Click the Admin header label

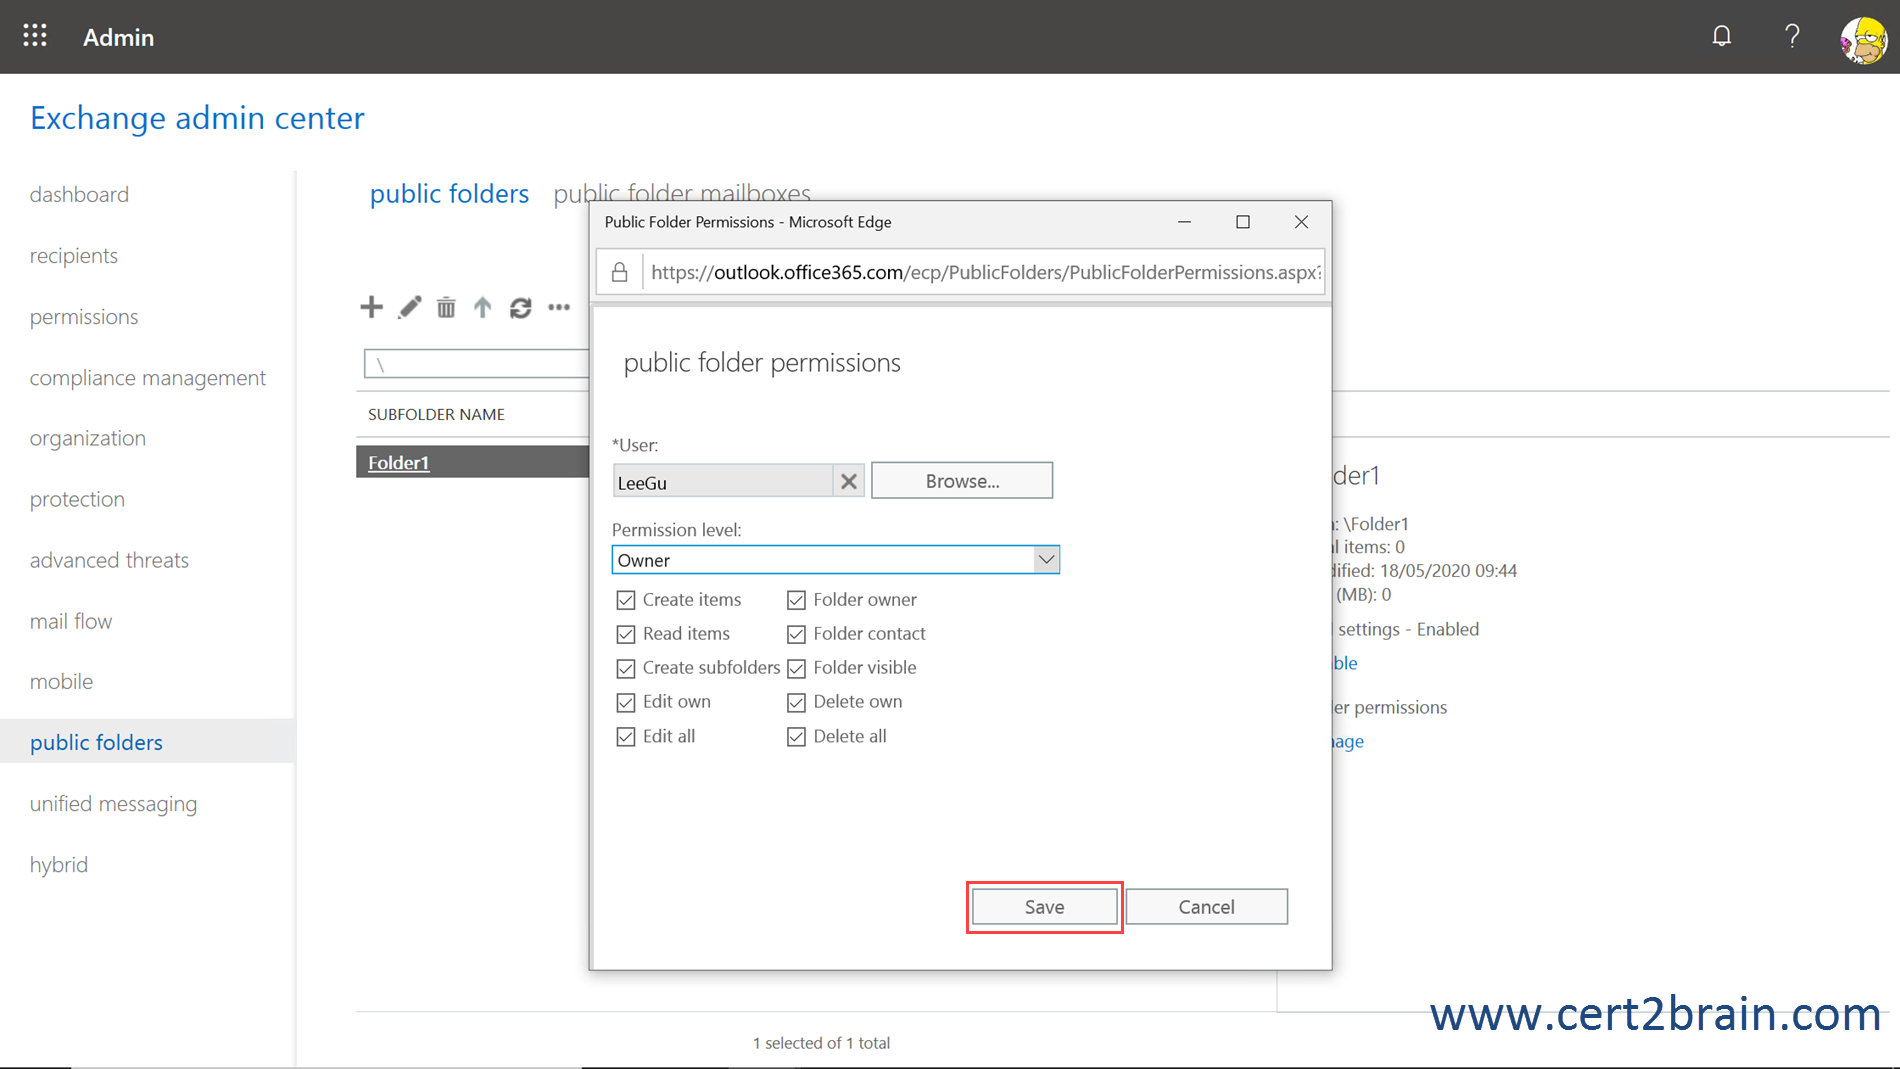pos(119,37)
